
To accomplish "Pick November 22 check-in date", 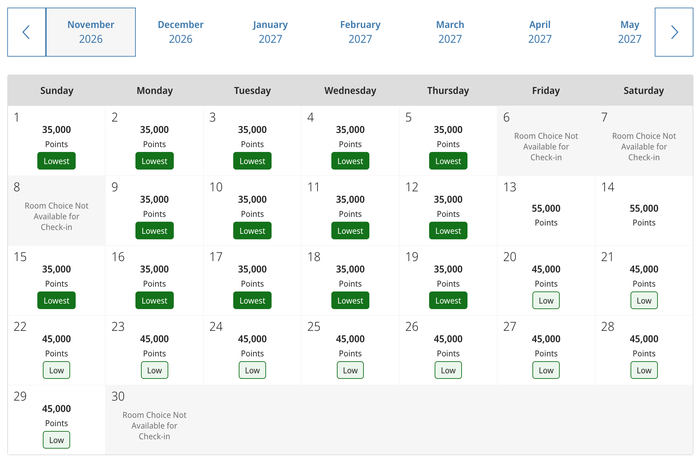I will [56, 350].
